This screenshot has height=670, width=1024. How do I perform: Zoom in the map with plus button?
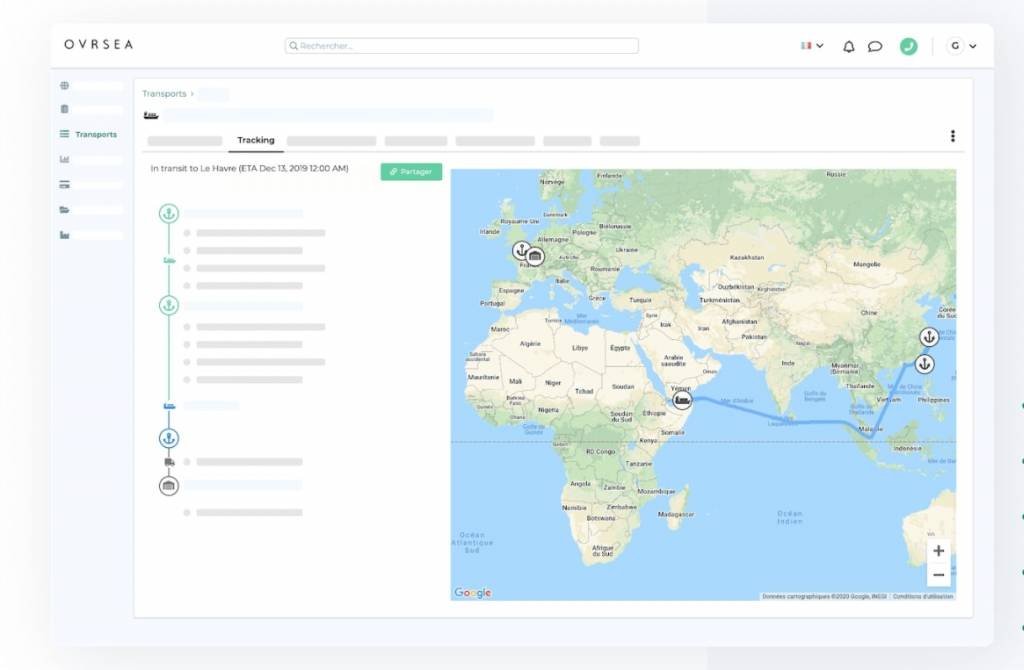click(938, 550)
